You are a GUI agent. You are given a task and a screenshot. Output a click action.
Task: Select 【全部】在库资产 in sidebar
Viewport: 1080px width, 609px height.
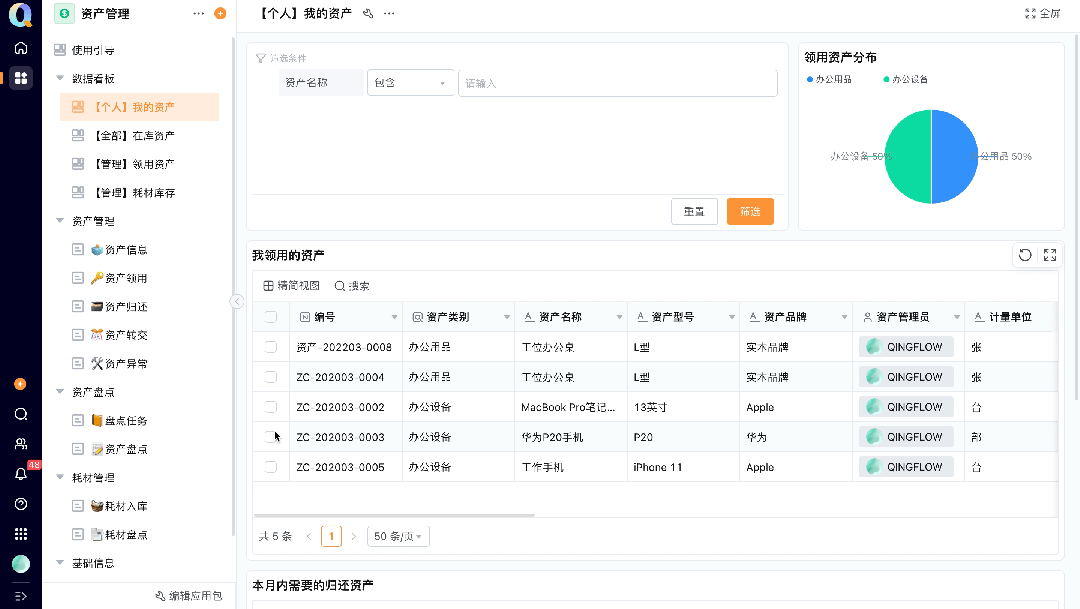point(137,134)
